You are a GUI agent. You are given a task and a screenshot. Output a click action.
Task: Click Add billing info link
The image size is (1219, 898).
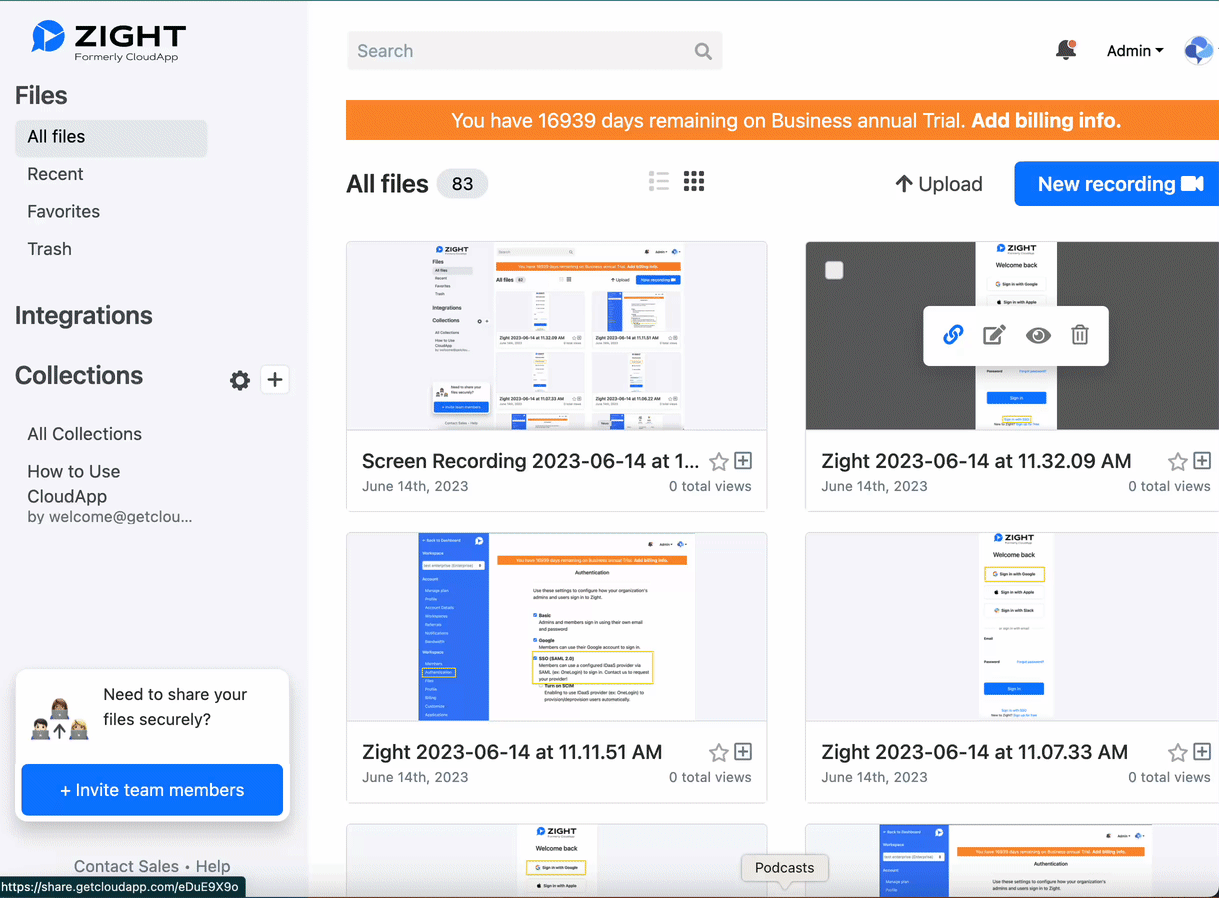click(x=1046, y=121)
